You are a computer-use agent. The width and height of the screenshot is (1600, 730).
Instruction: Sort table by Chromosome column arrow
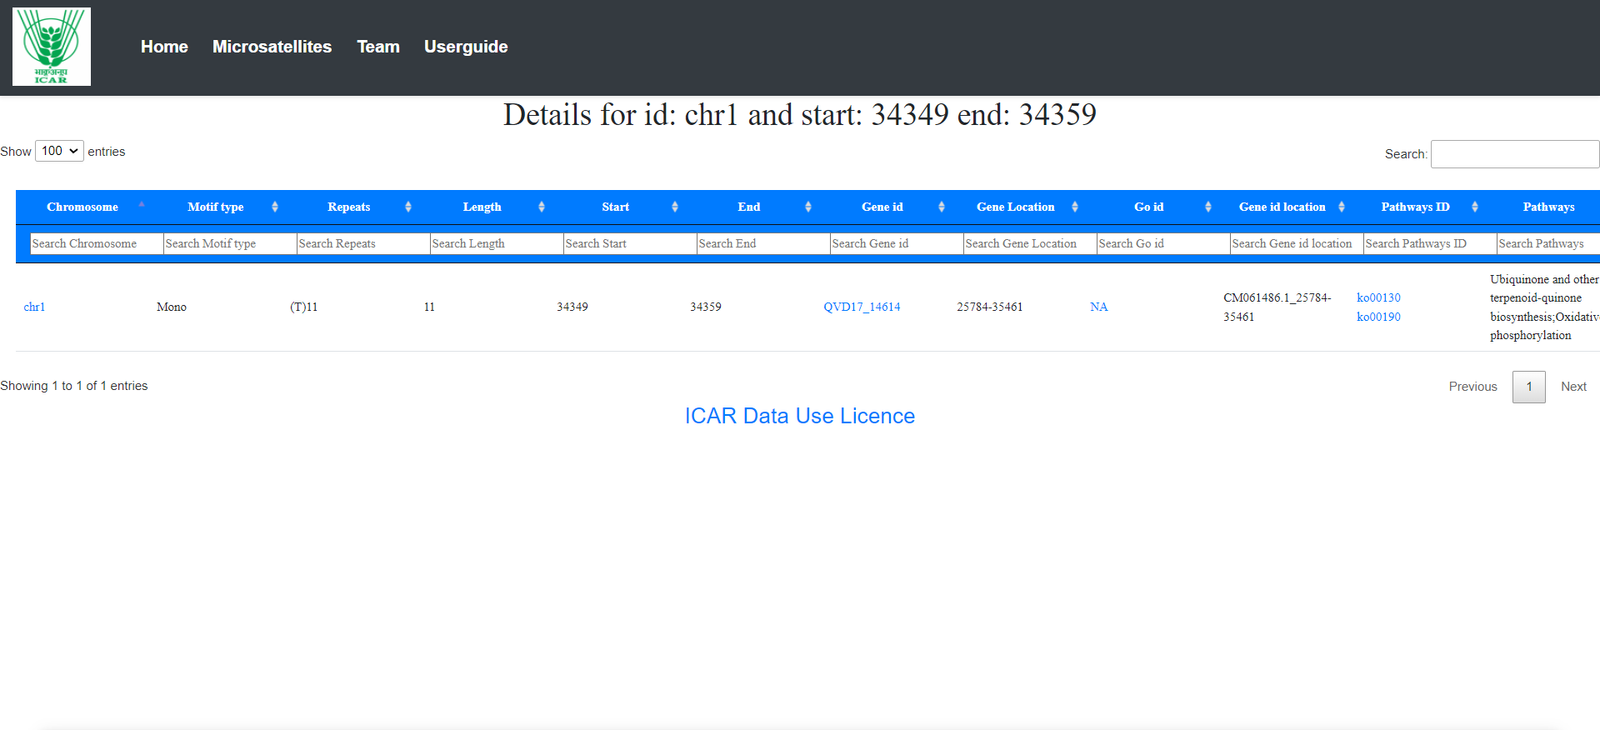141,206
